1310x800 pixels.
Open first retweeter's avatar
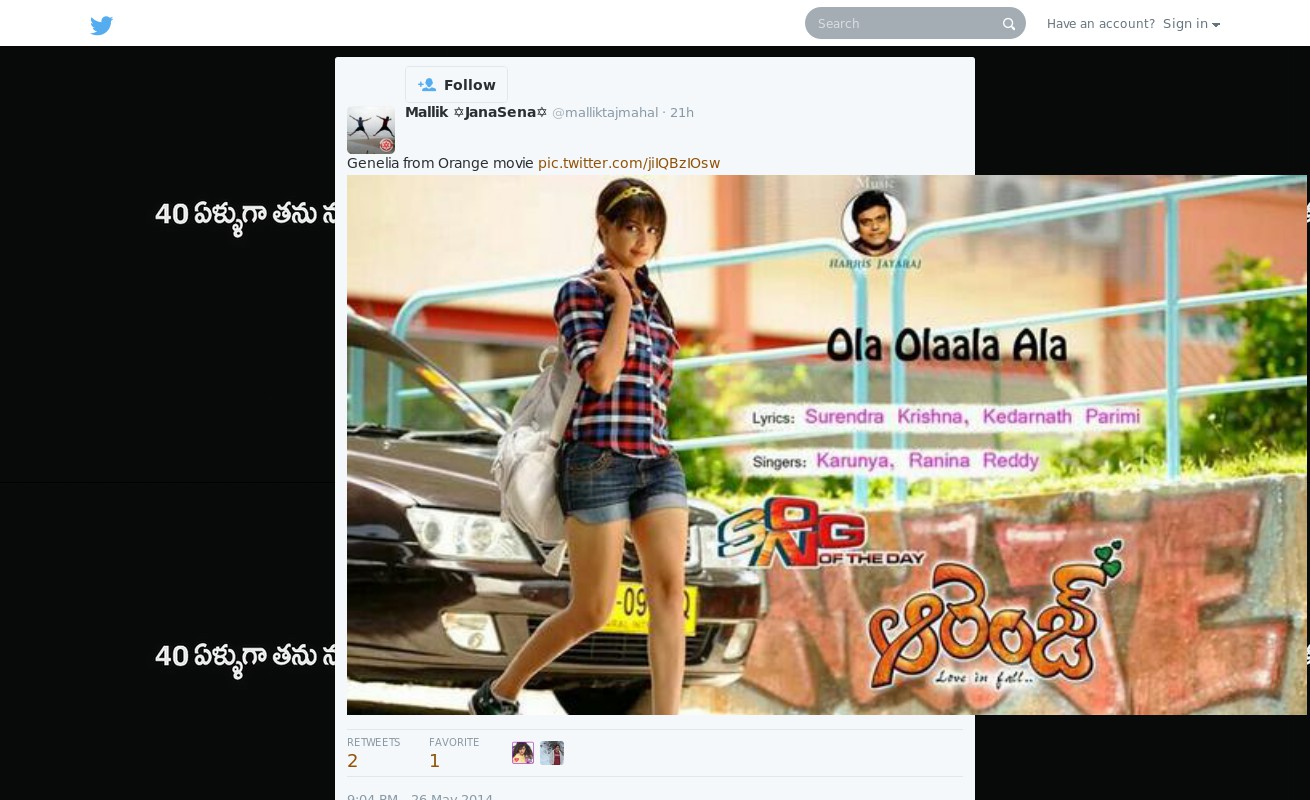[x=523, y=753]
